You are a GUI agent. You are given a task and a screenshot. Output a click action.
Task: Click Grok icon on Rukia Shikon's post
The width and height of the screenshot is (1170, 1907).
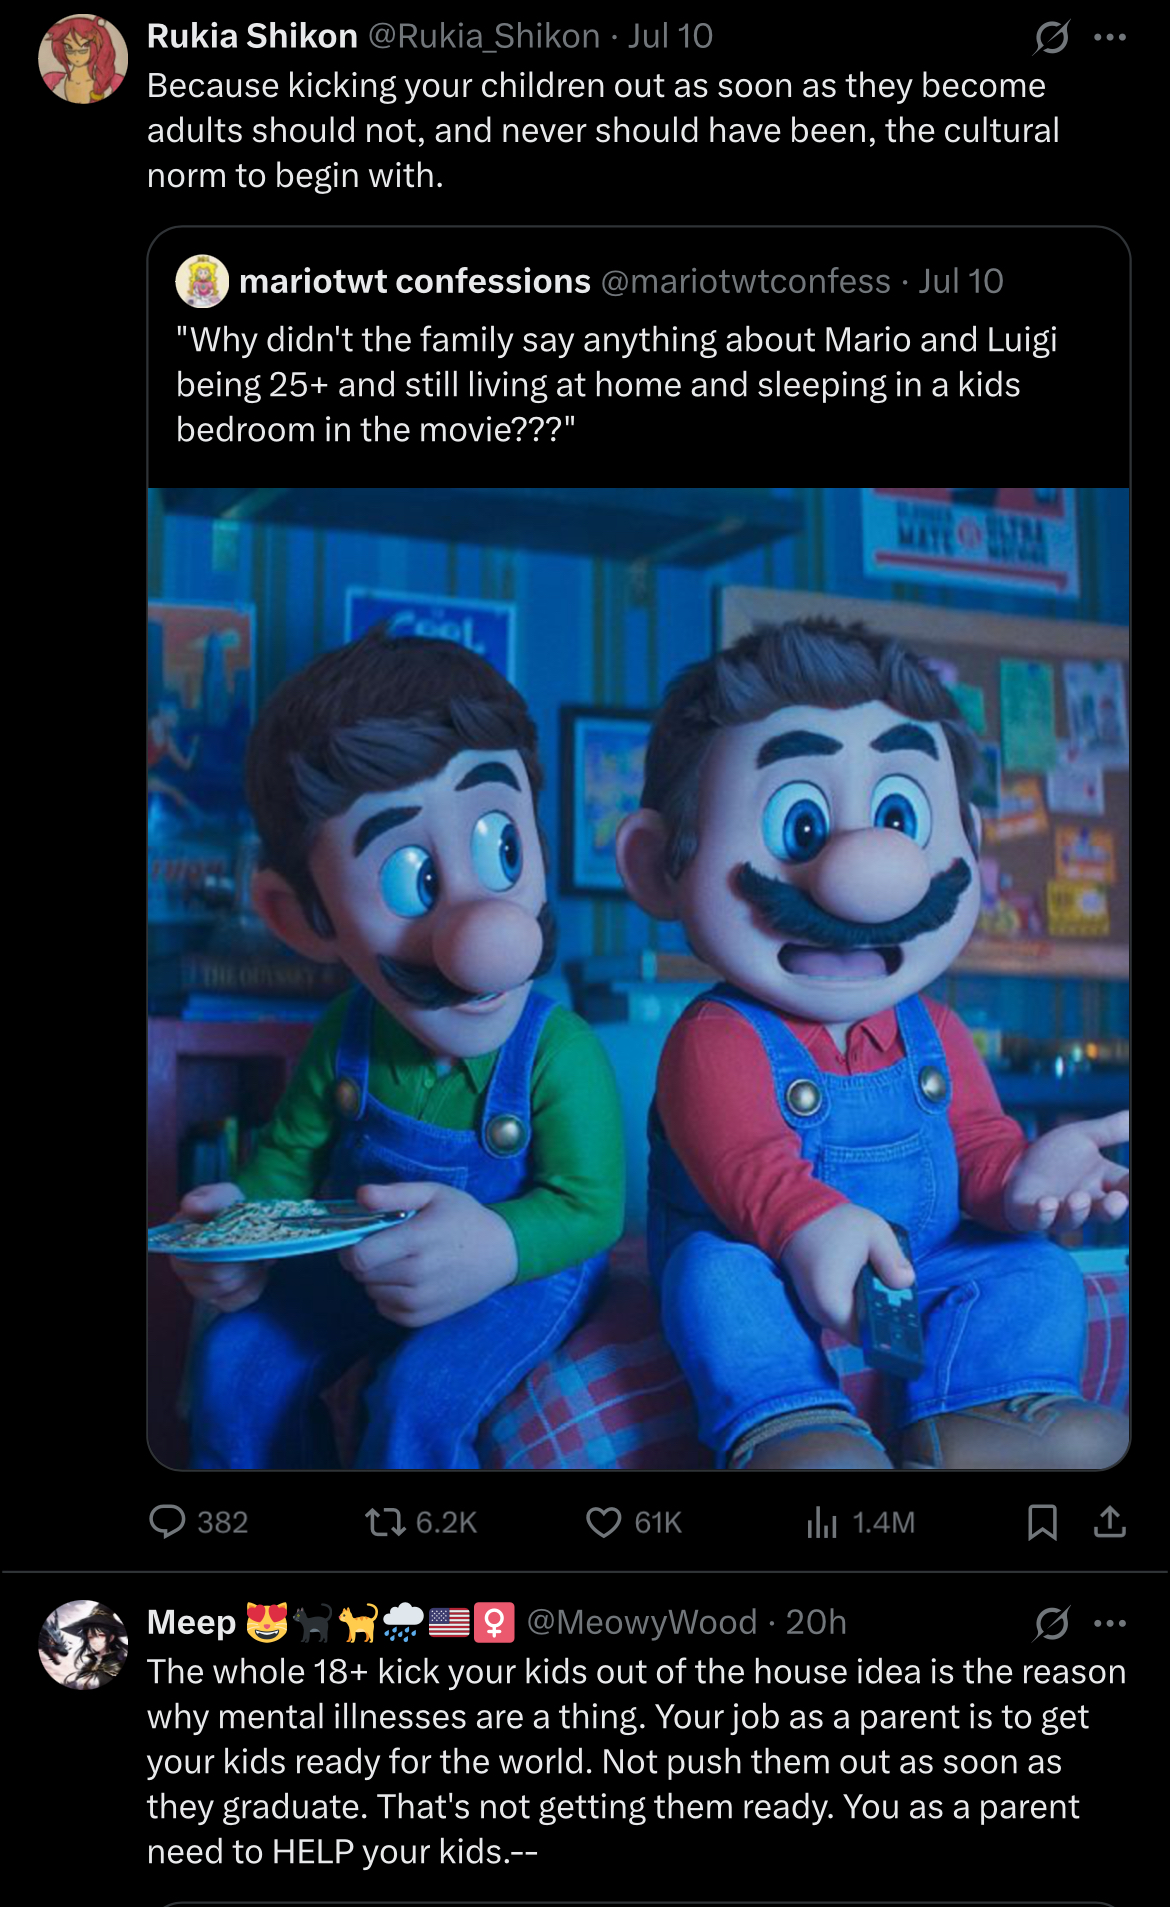[x=1052, y=37]
